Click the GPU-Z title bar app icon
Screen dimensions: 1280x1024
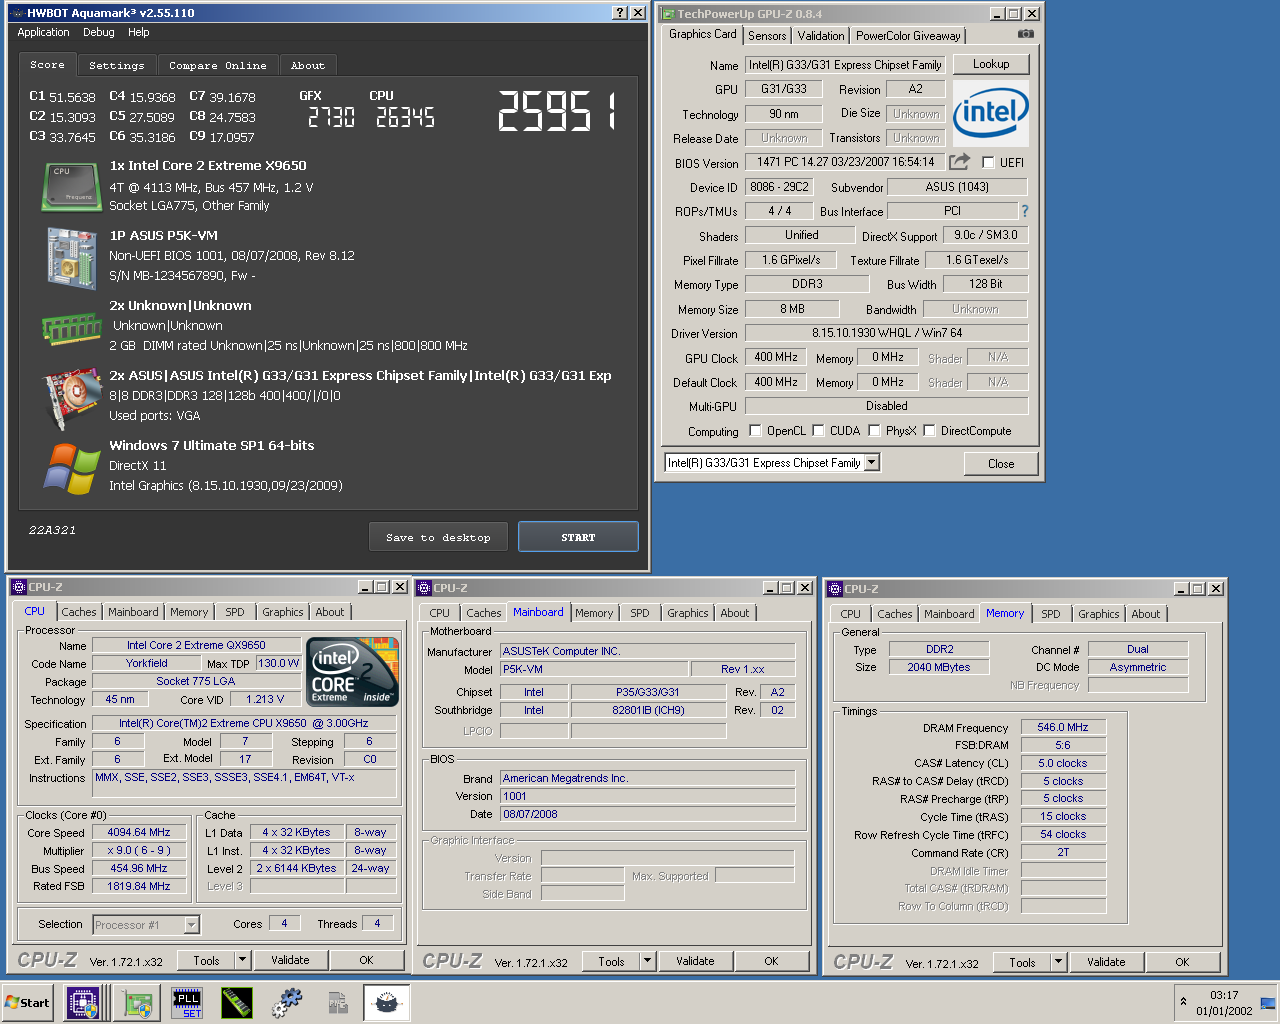(x=668, y=14)
